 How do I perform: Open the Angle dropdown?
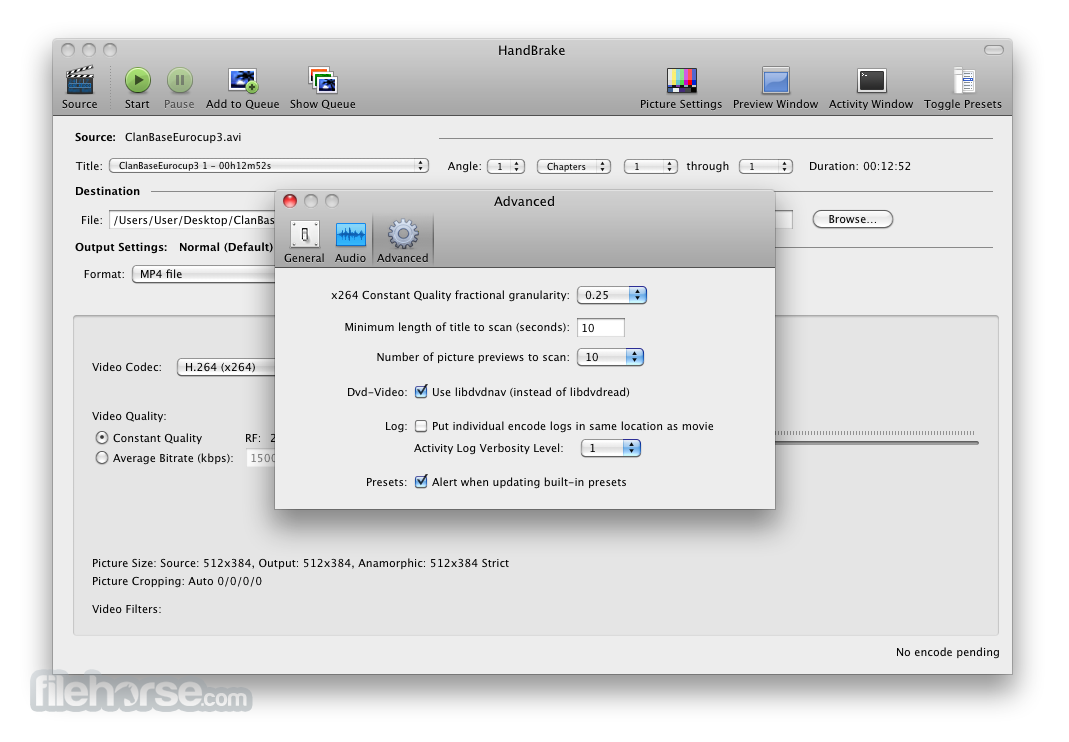tap(506, 166)
